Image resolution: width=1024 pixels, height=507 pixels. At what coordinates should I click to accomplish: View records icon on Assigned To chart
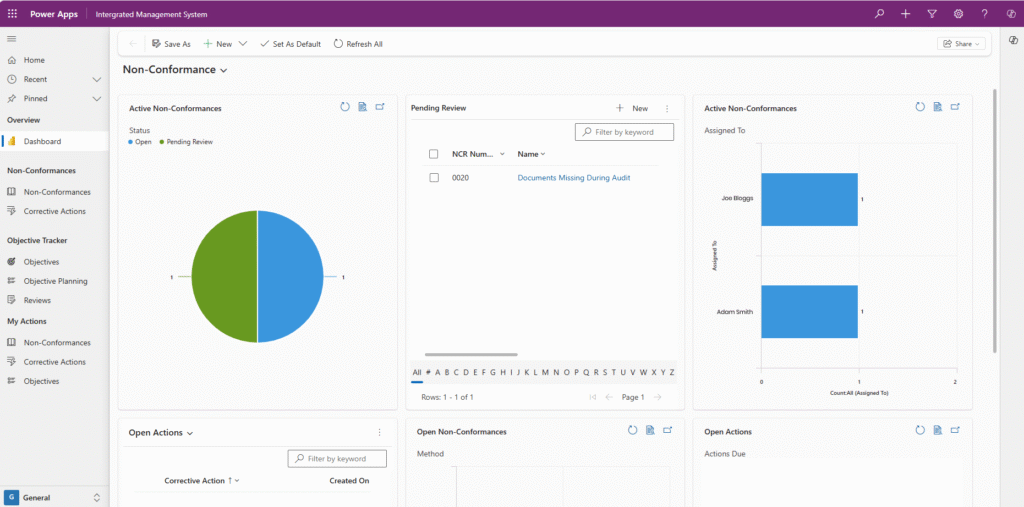tap(937, 107)
